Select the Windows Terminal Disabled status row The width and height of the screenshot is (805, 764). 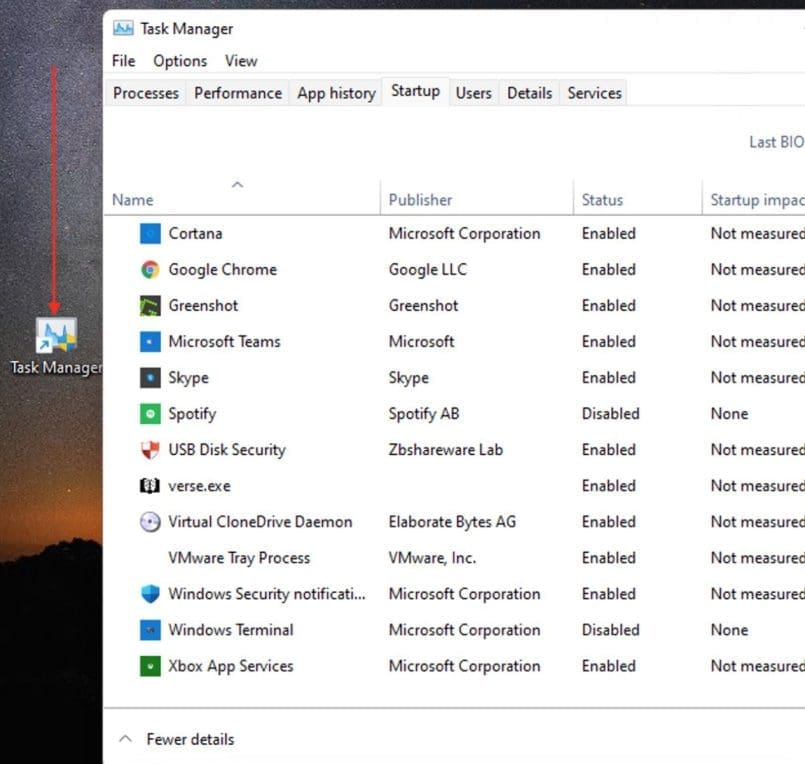tap(610, 630)
